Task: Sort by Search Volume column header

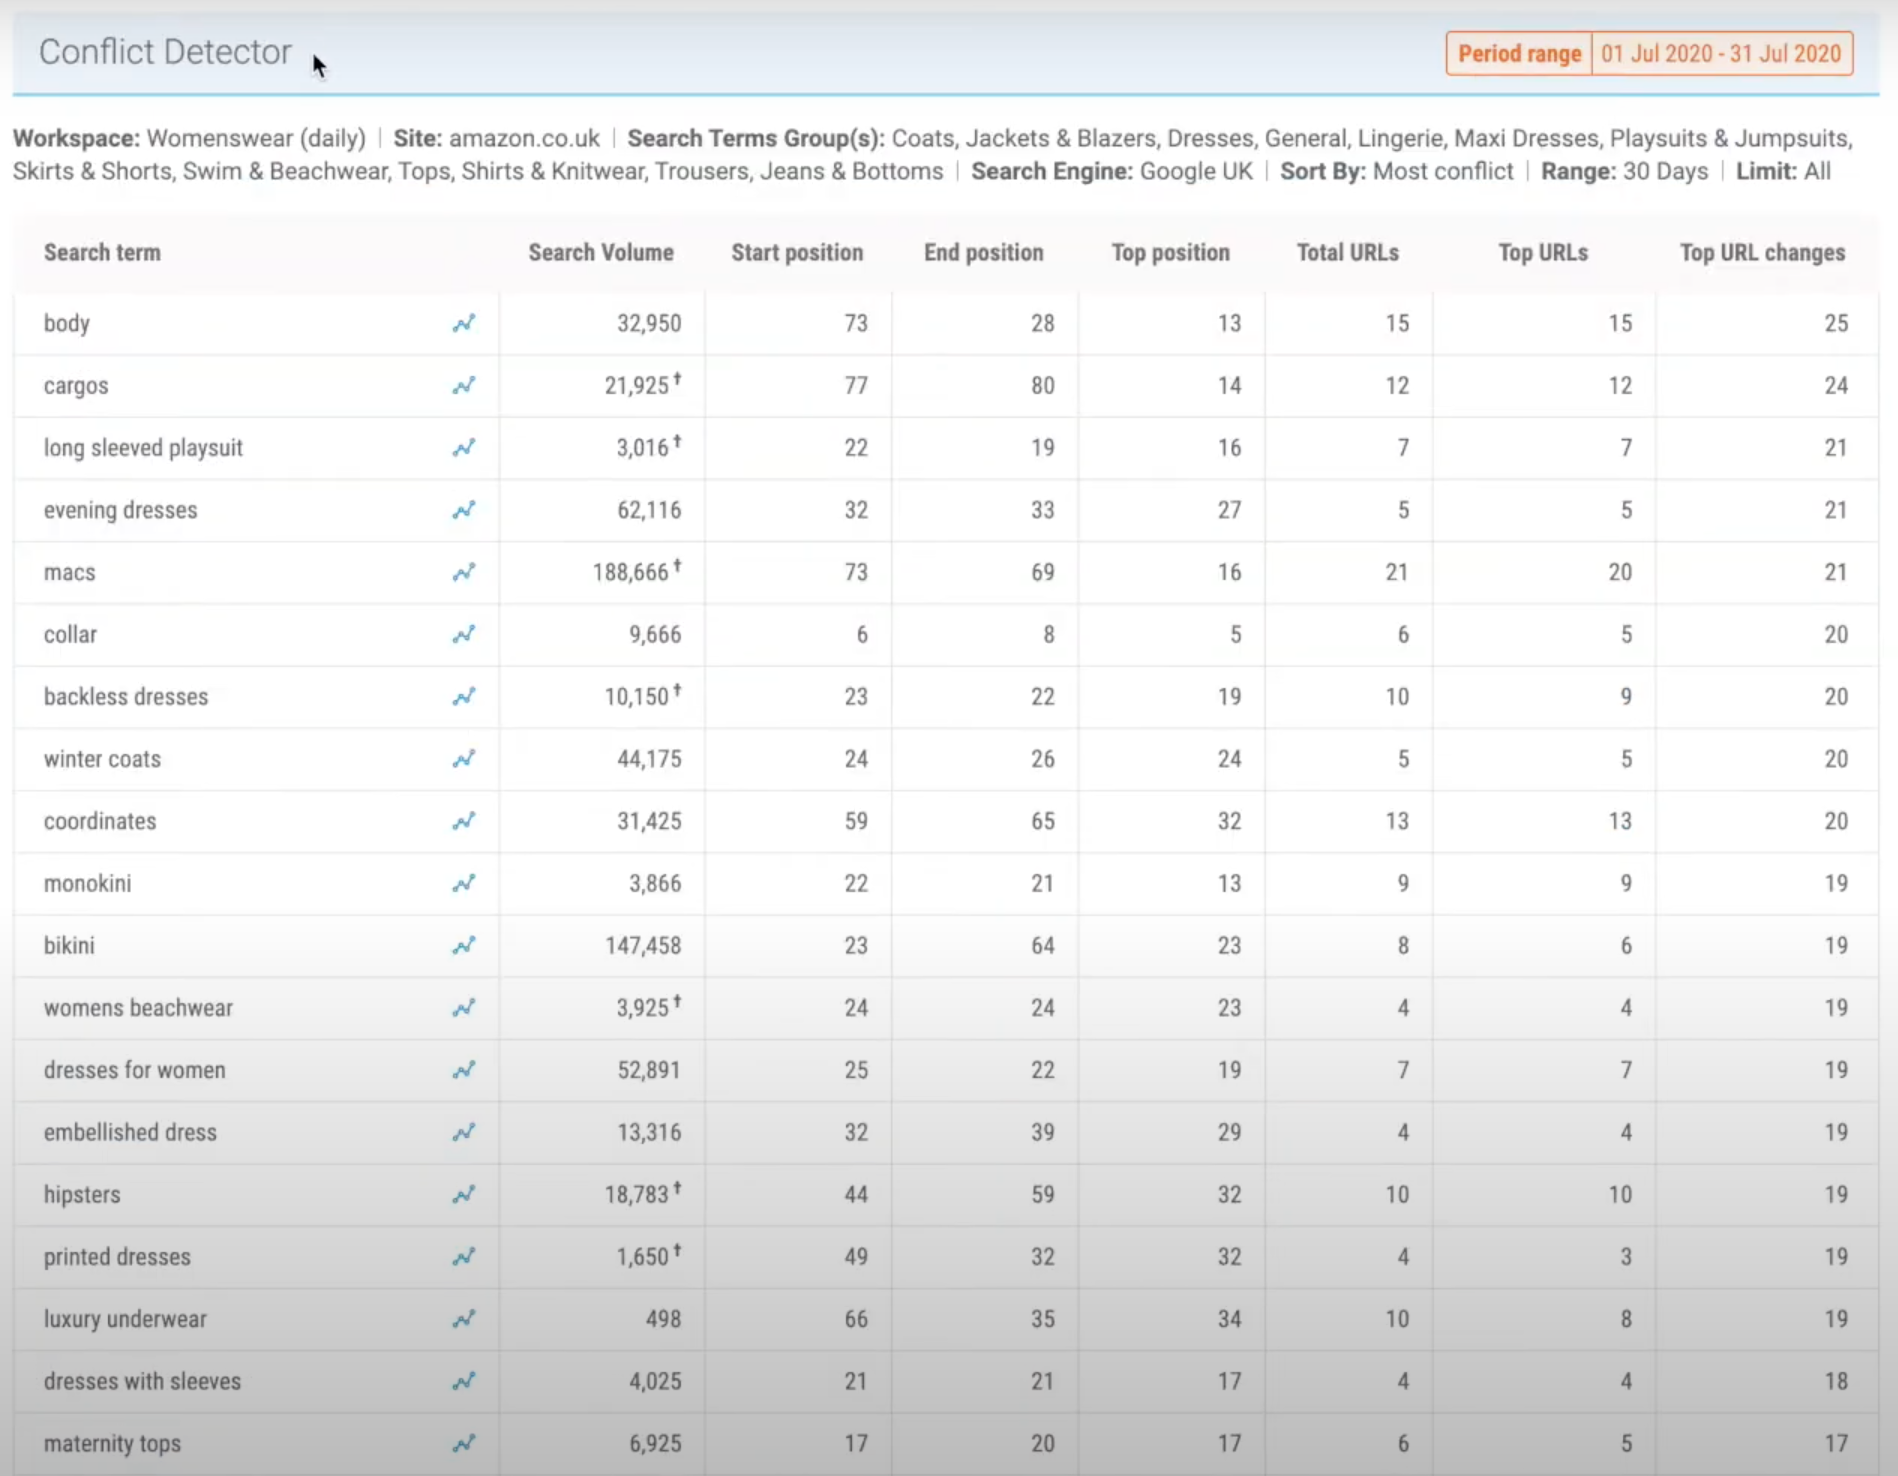Action: [601, 253]
